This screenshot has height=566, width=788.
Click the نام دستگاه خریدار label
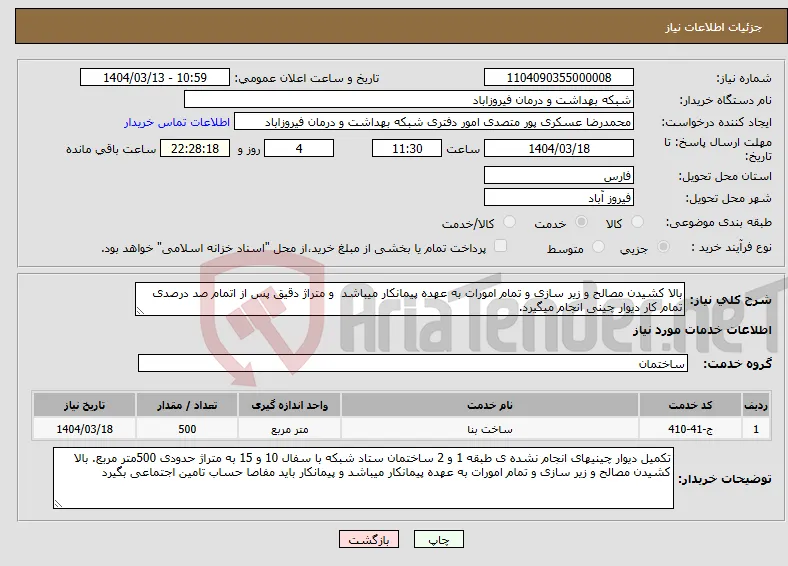coord(726,101)
